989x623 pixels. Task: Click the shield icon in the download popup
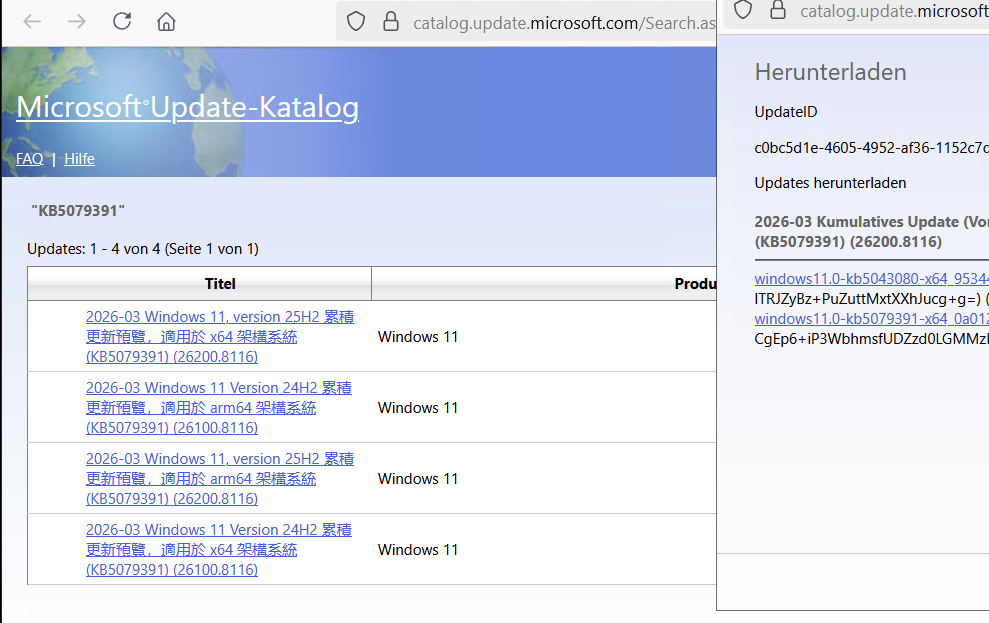[x=742, y=10]
